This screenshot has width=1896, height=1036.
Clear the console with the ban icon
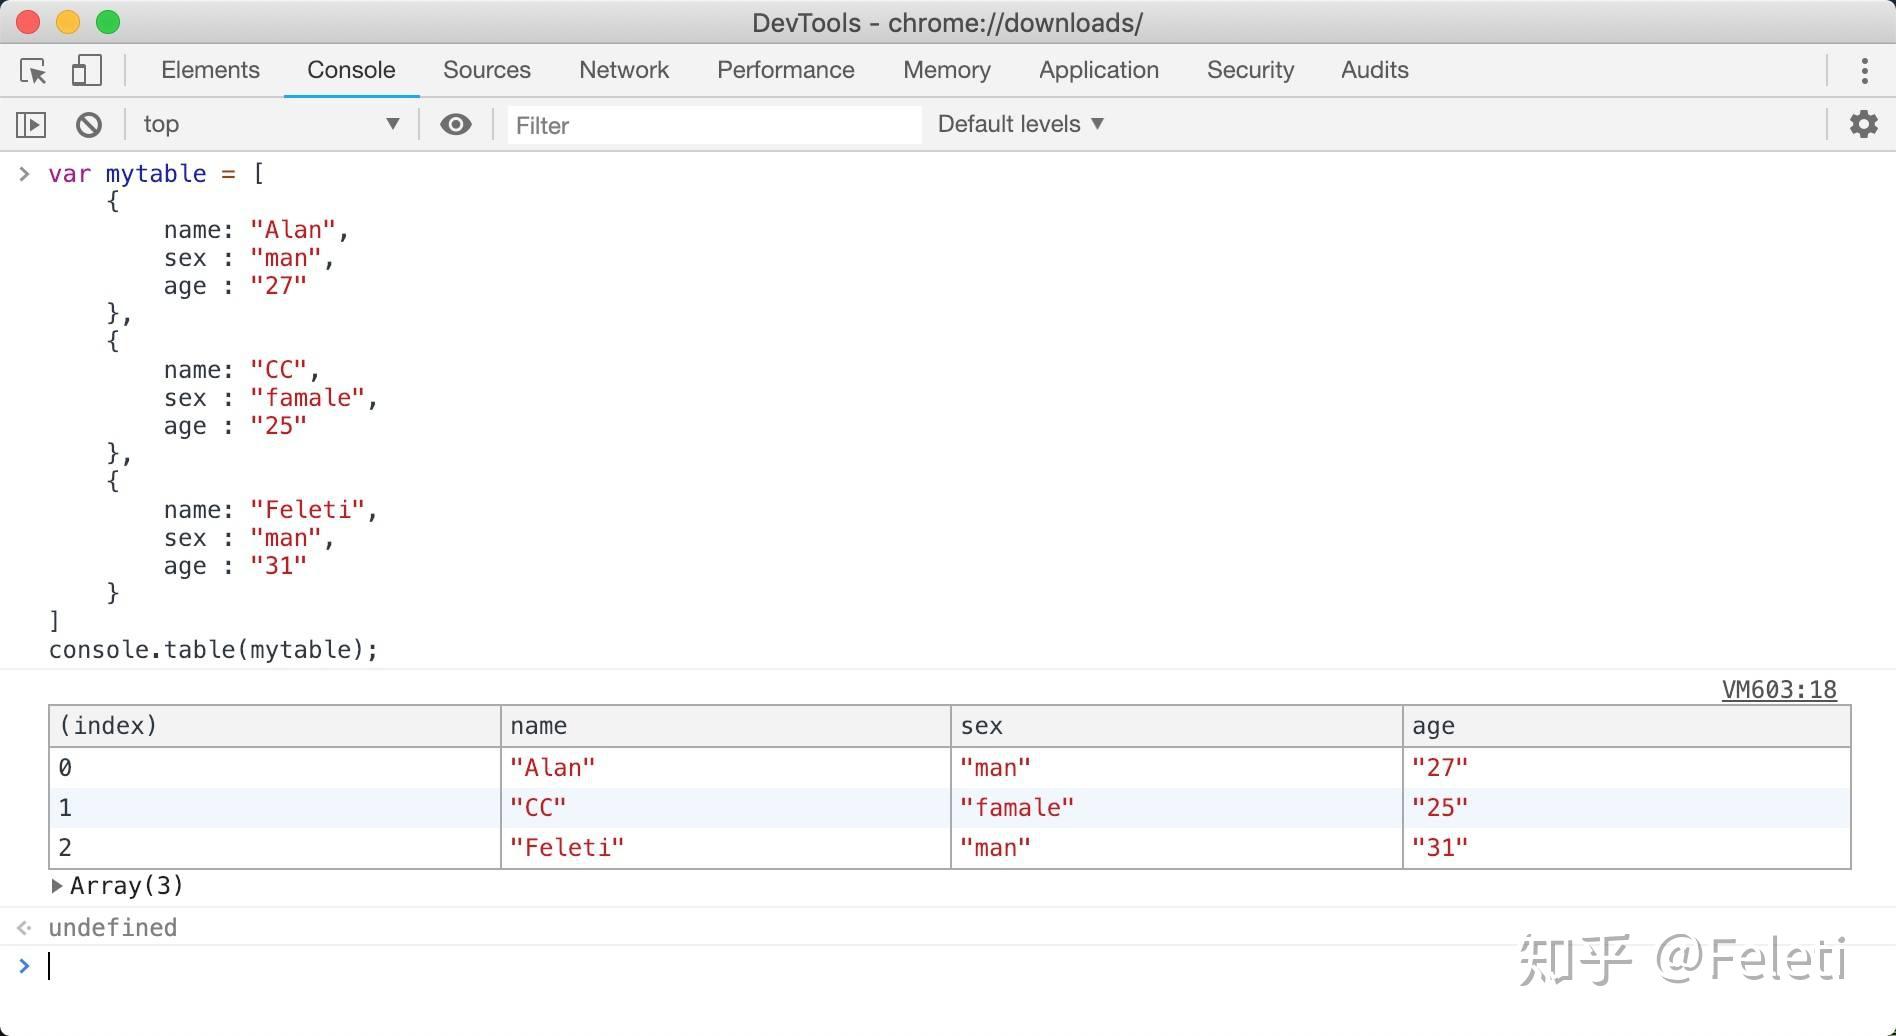pyautogui.click(x=89, y=125)
